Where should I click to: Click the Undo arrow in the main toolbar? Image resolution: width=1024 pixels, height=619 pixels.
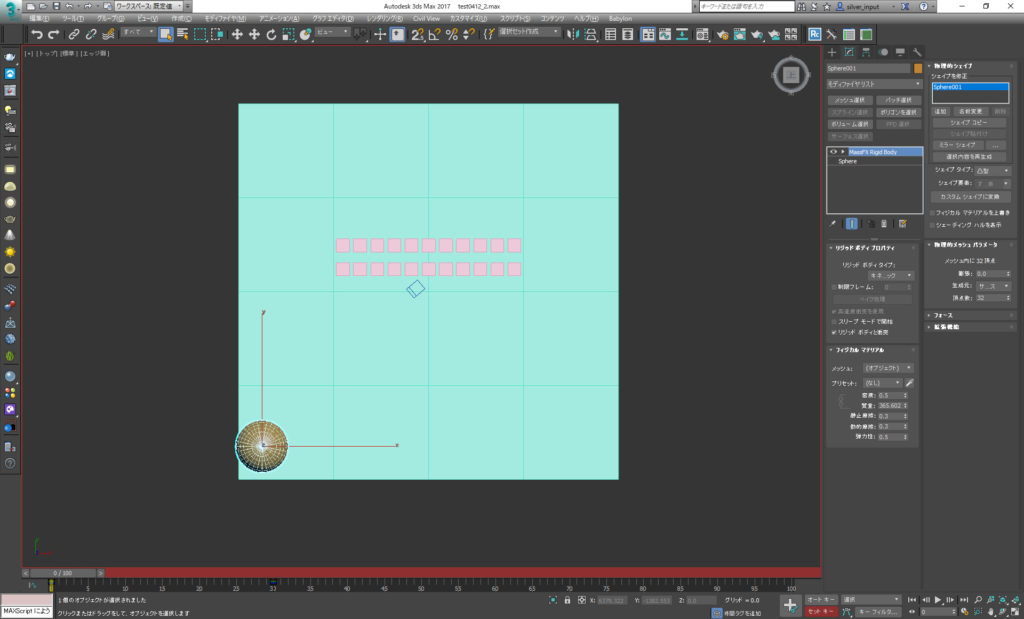37,34
